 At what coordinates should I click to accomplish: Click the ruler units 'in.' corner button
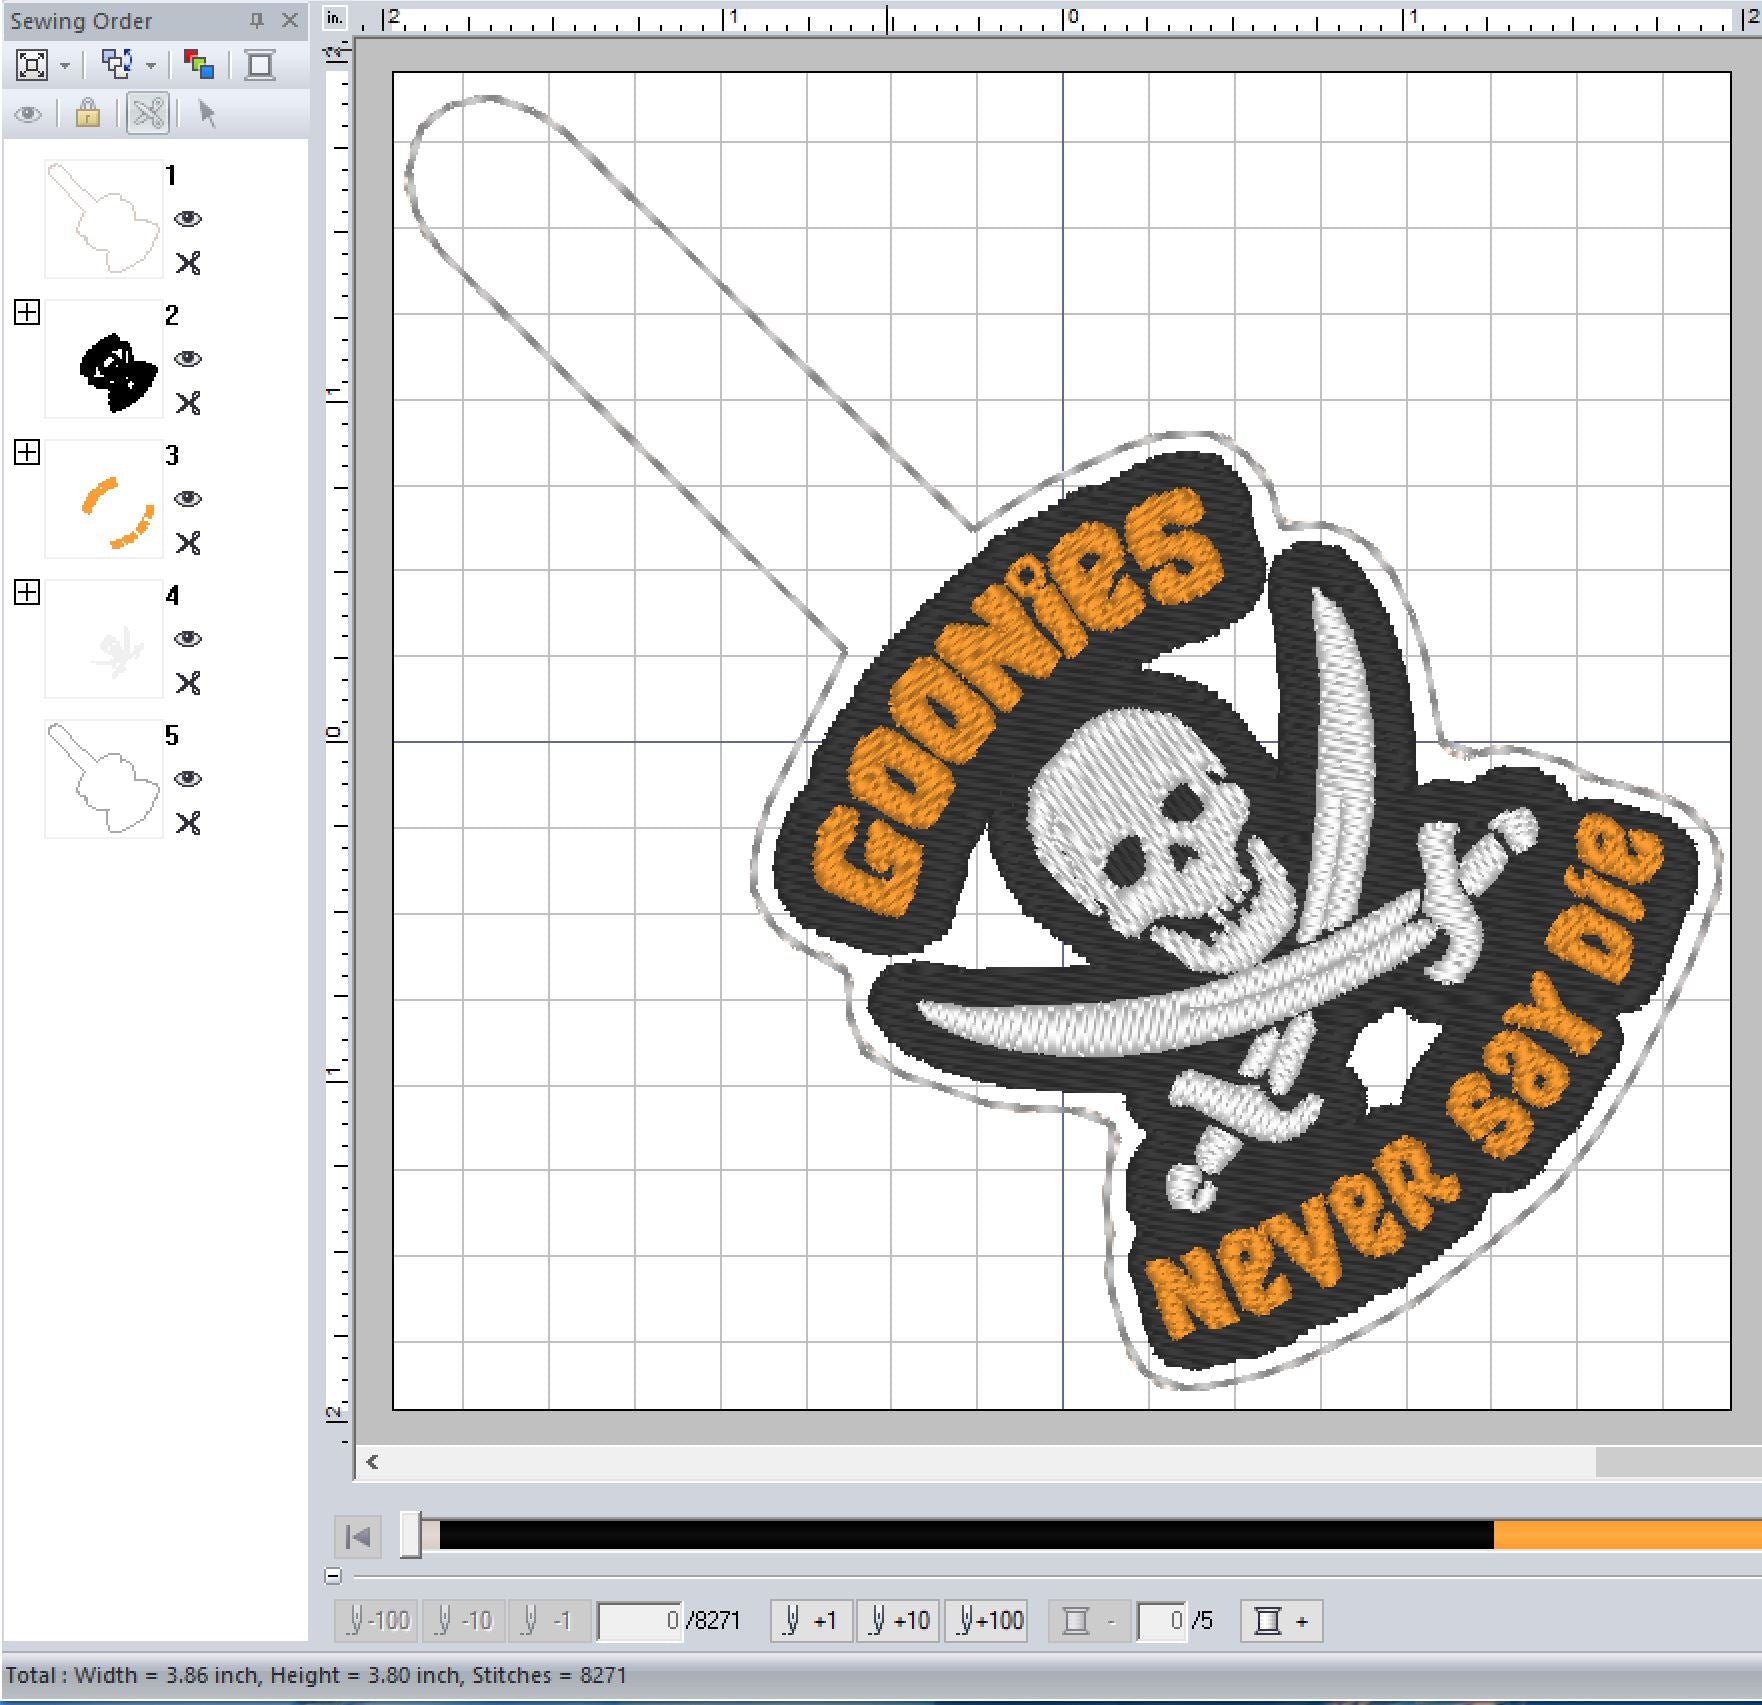tap(335, 18)
